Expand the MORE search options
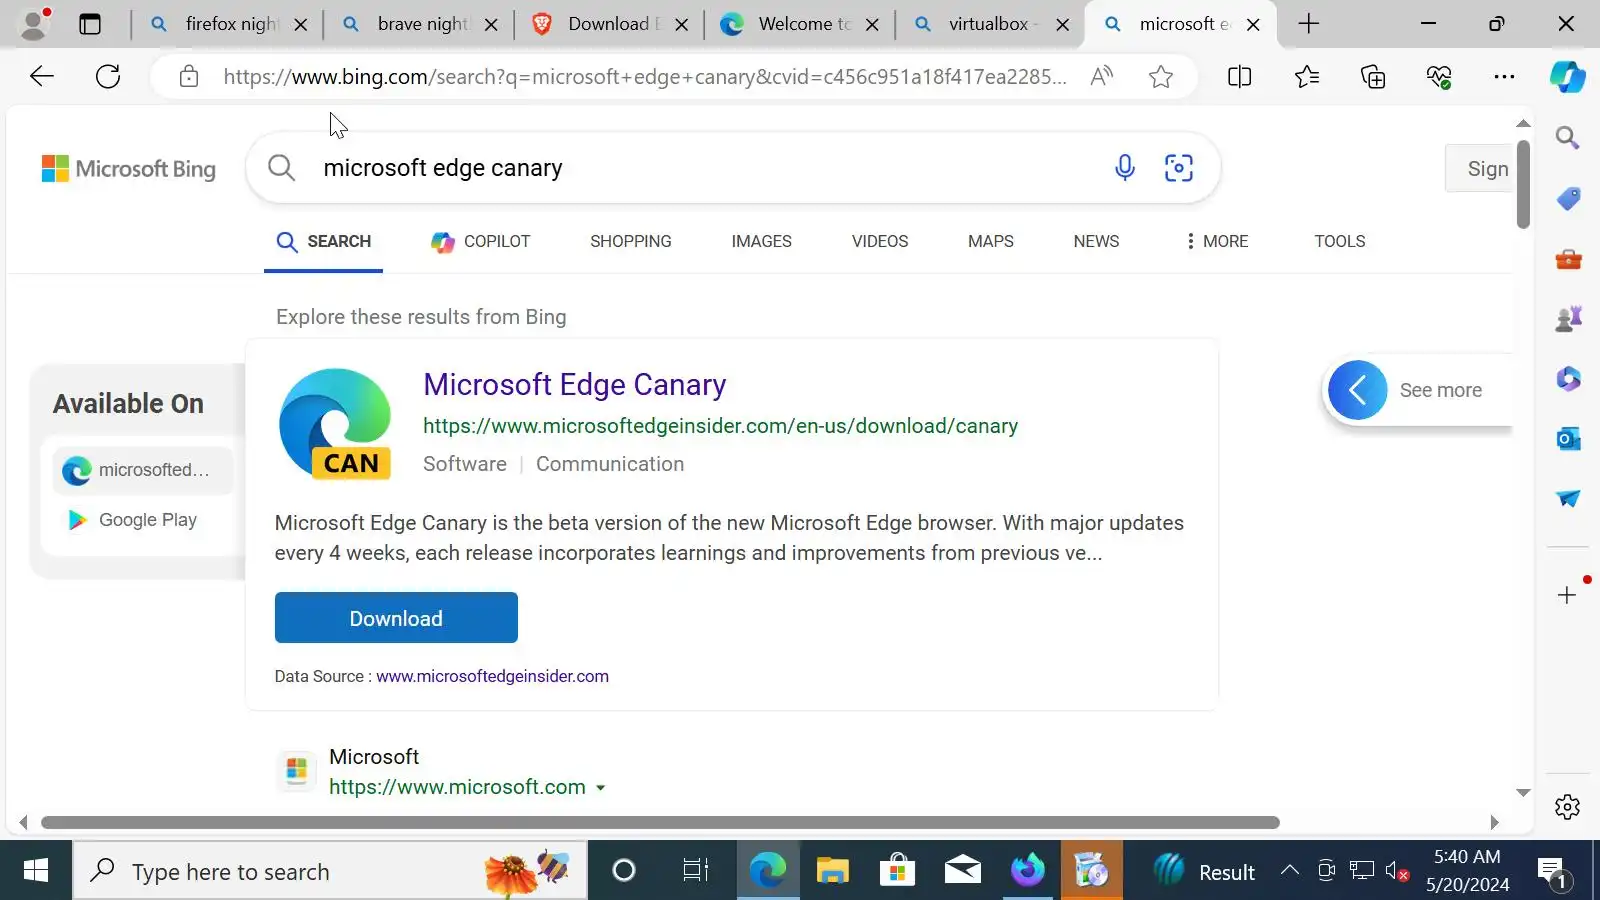The height and width of the screenshot is (900, 1600). [1217, 242]
